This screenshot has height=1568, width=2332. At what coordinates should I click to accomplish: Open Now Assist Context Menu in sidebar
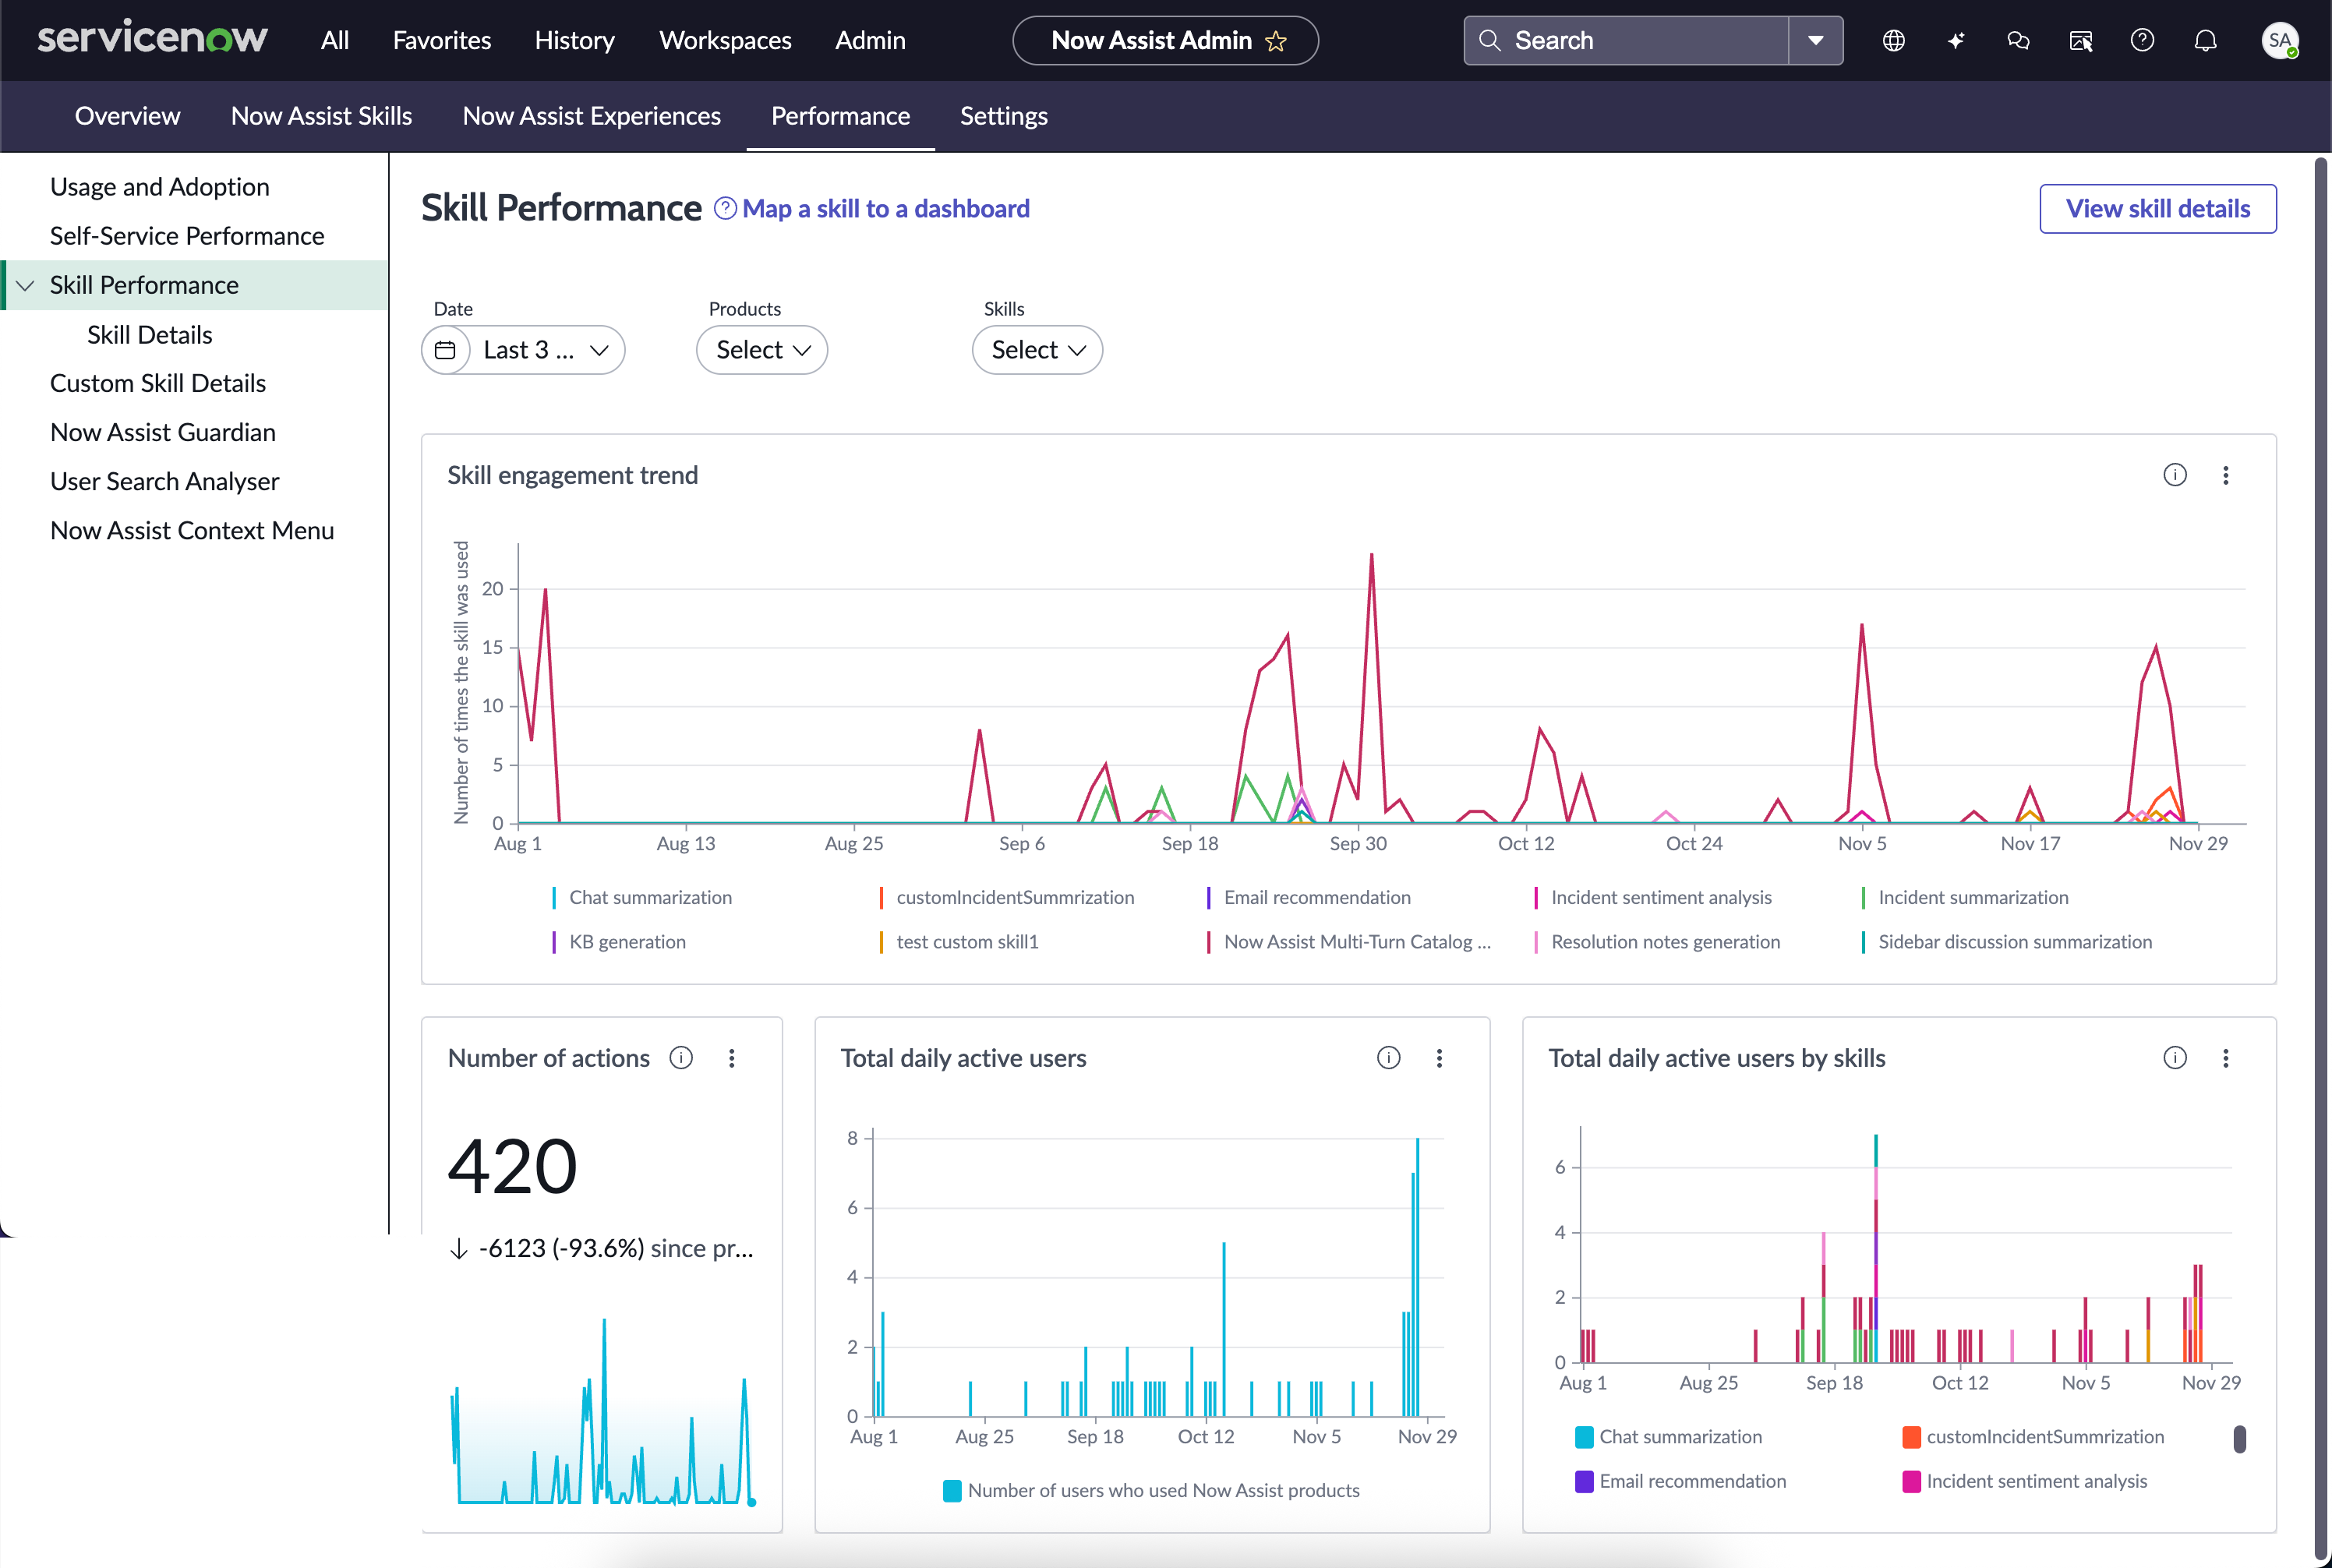coord(192,530)
